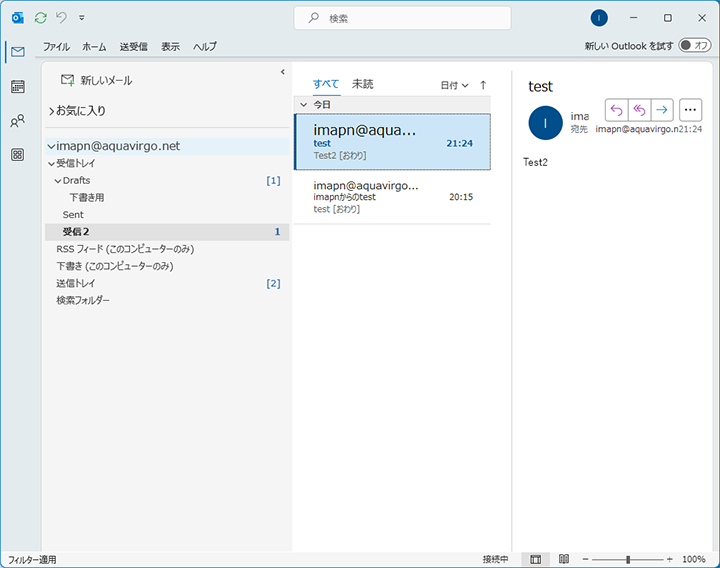
Task: Open the ヘルプ tab
Action: coord(204,46)
